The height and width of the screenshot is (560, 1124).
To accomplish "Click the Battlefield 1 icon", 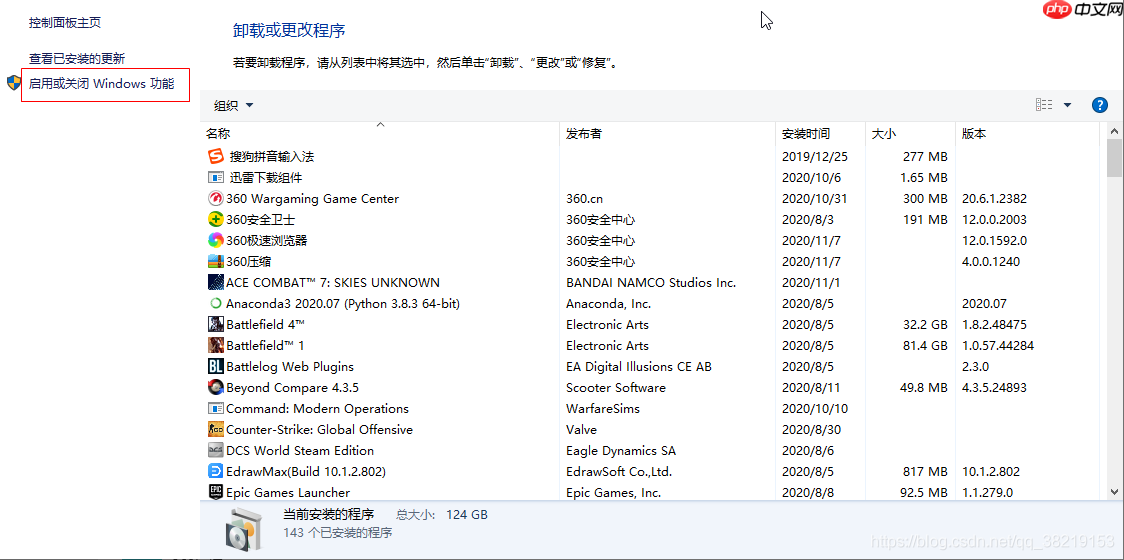I will 216,346.
